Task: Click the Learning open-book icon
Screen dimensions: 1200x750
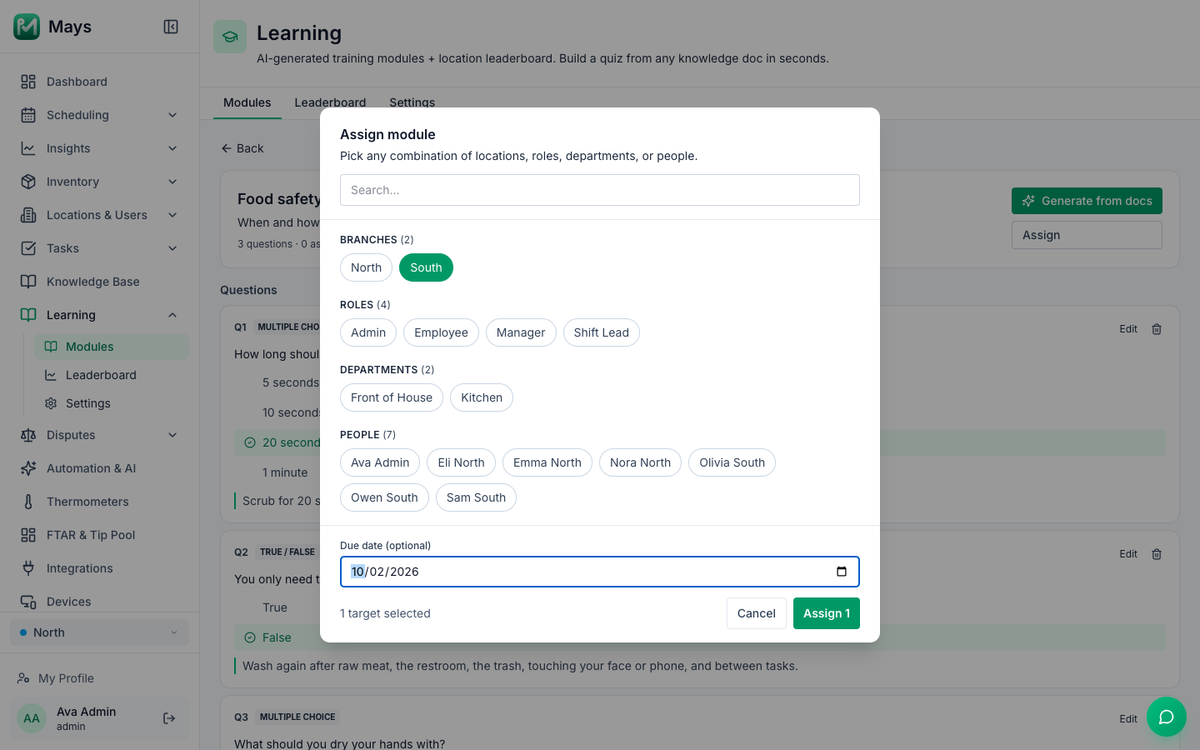Action: click(28, 315)
